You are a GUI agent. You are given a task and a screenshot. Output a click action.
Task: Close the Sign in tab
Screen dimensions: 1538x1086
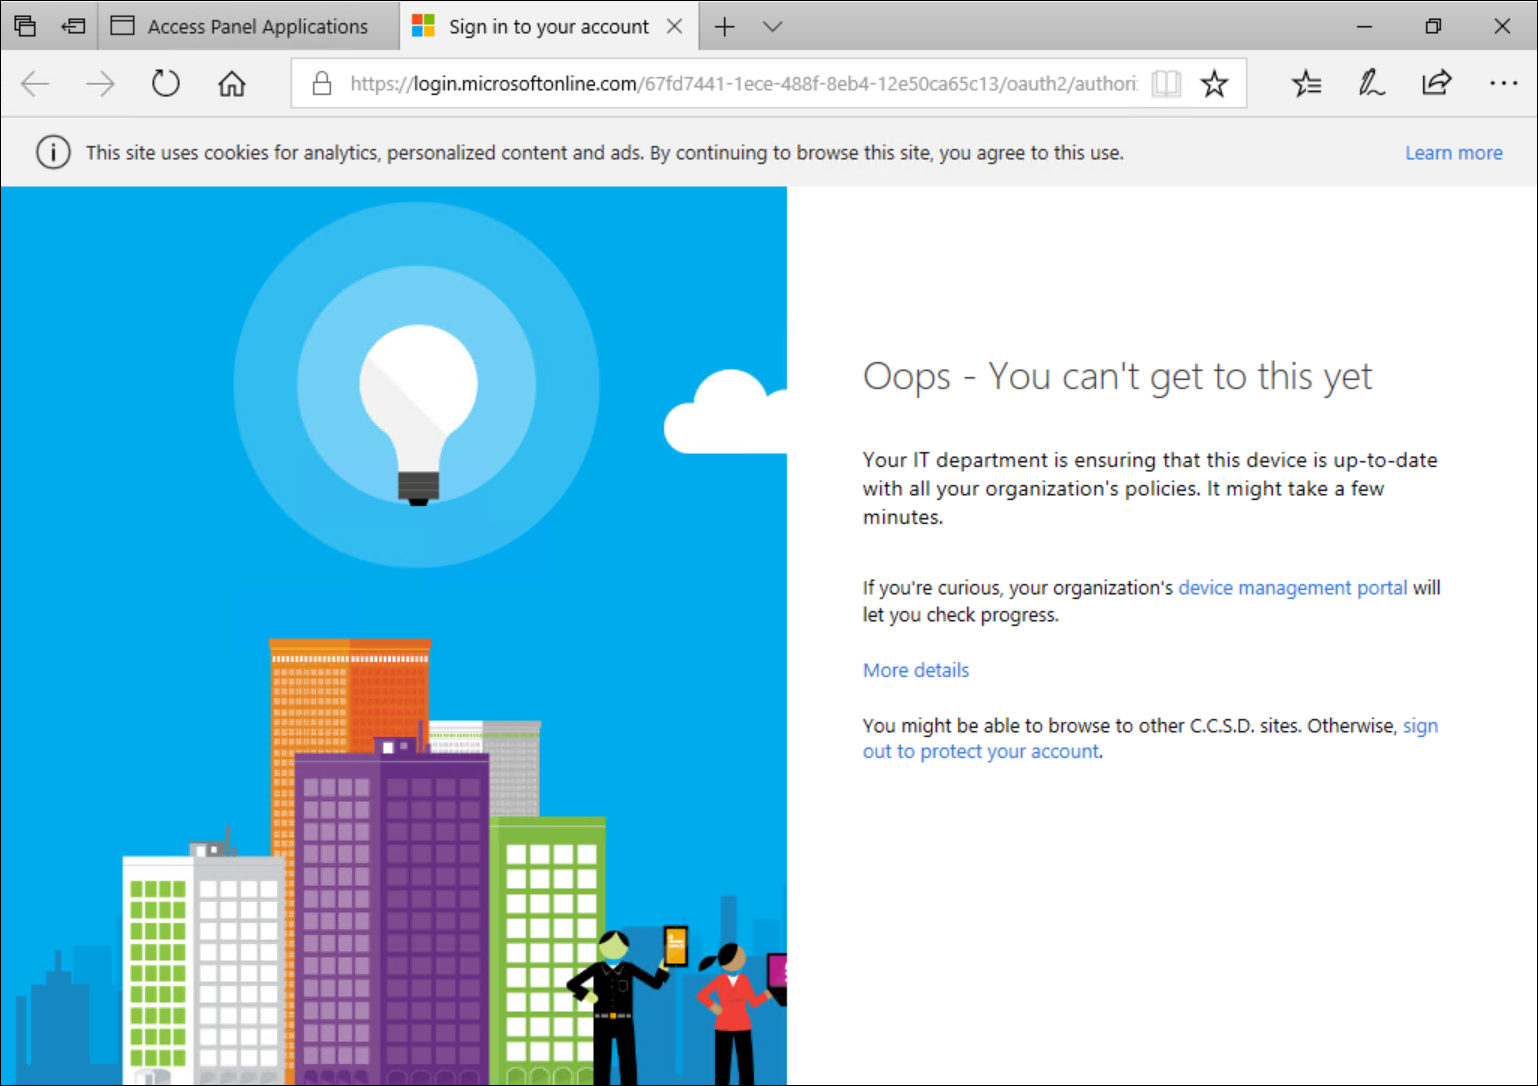pyautogui.click(x=675, y=27)
